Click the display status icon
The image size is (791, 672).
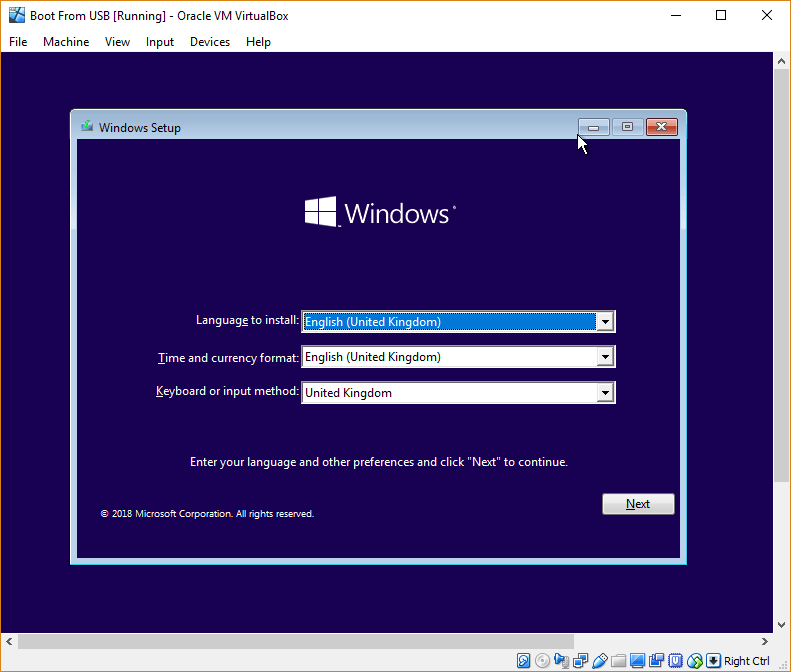pyautogui.click(x=638, y=660)
